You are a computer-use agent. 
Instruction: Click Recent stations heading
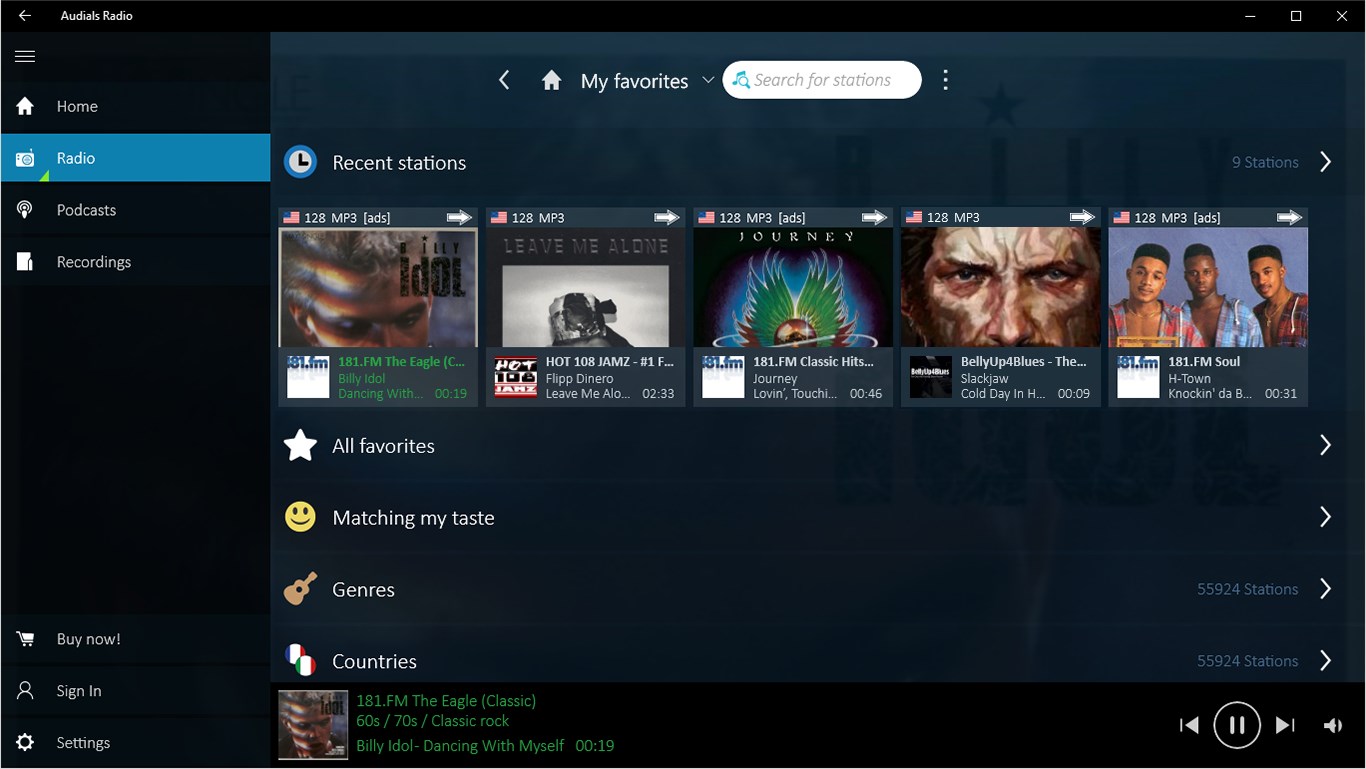click(x=399, y=163)
